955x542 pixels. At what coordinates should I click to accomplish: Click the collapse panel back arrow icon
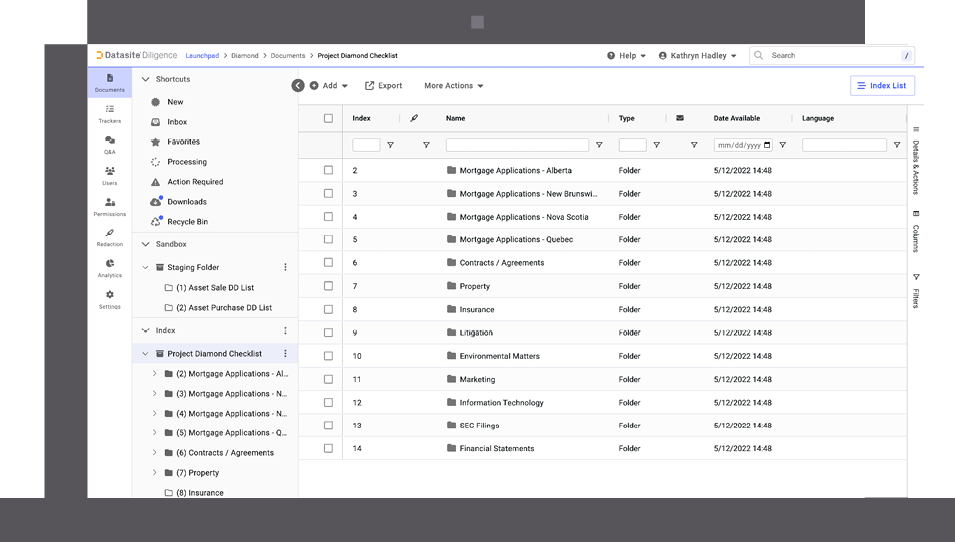coord(298,86)
